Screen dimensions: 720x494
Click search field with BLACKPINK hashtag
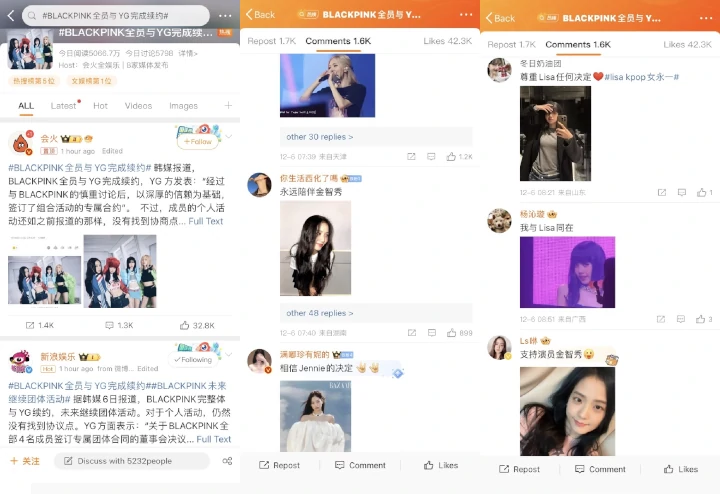coord(116,16)
